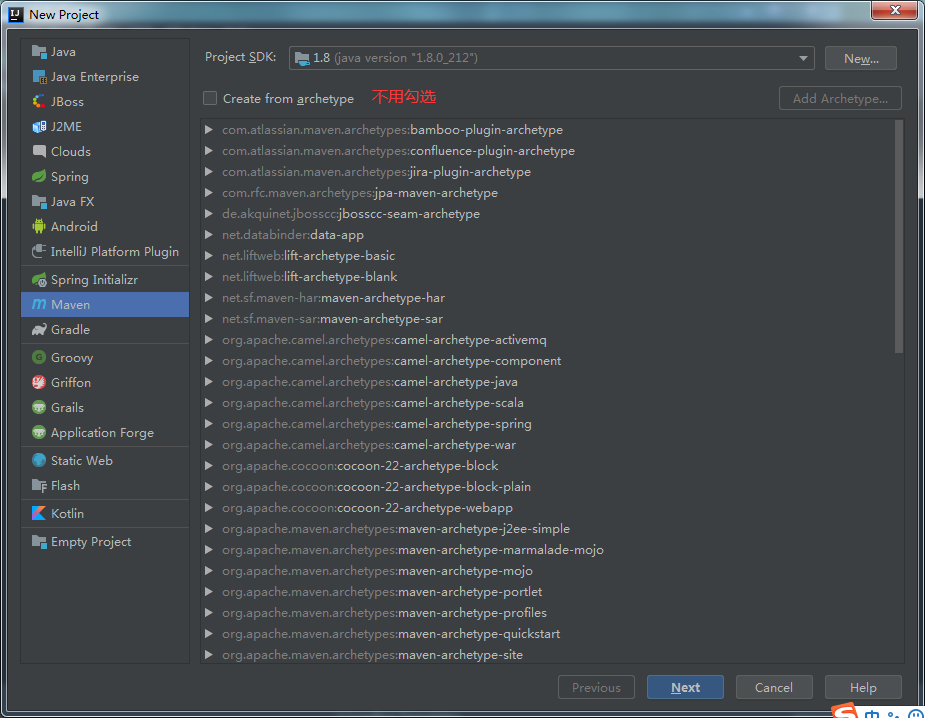Choose the Static Web globe icon
This screenshot has width=925, height=718.
coord(39,460)
